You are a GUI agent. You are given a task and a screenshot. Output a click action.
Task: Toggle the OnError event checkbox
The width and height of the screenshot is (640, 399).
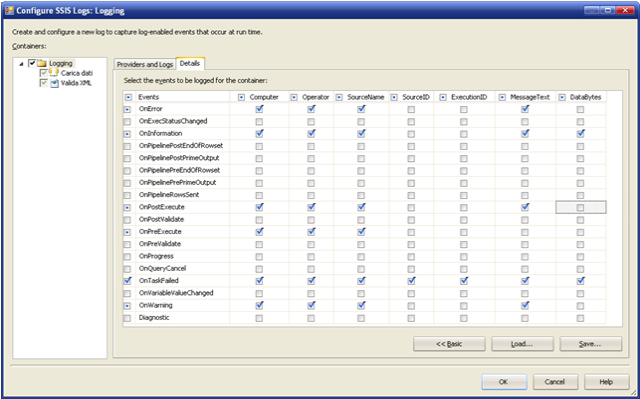(x=127, y=109)
